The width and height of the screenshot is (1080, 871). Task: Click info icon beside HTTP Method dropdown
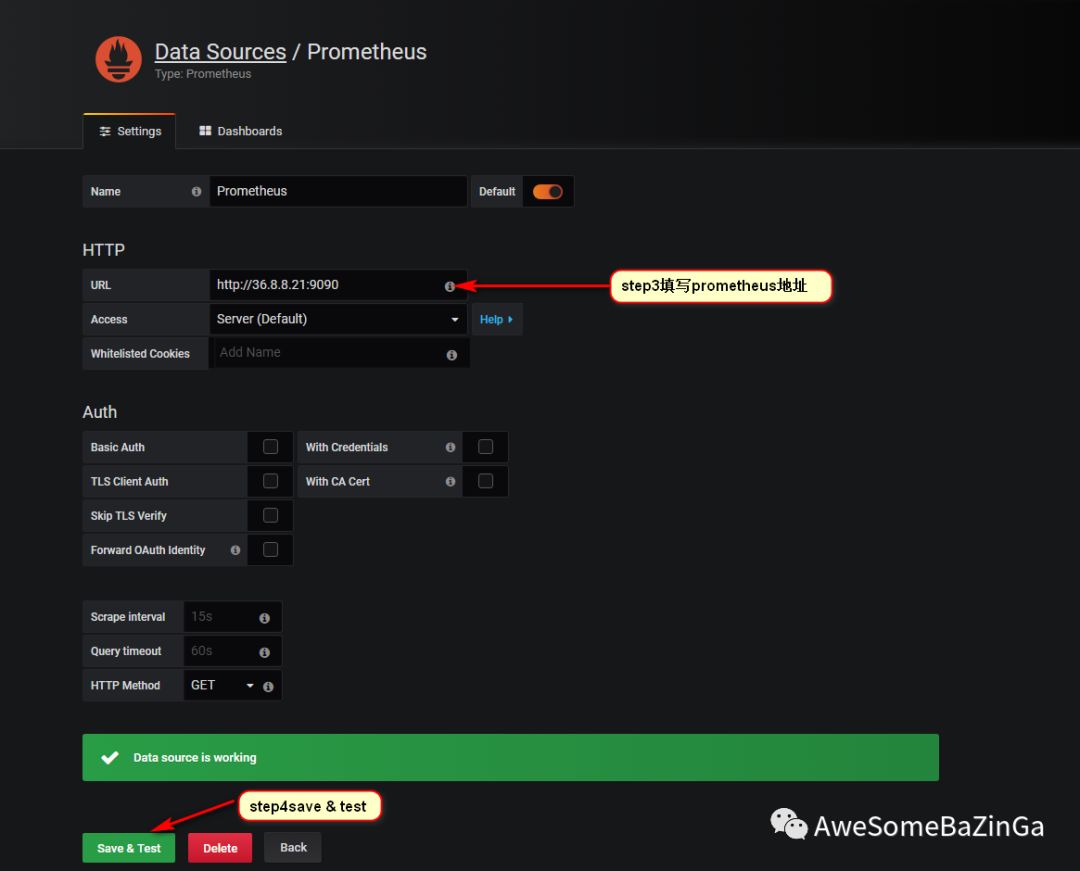pyautogui.click(x=268, y=686)
